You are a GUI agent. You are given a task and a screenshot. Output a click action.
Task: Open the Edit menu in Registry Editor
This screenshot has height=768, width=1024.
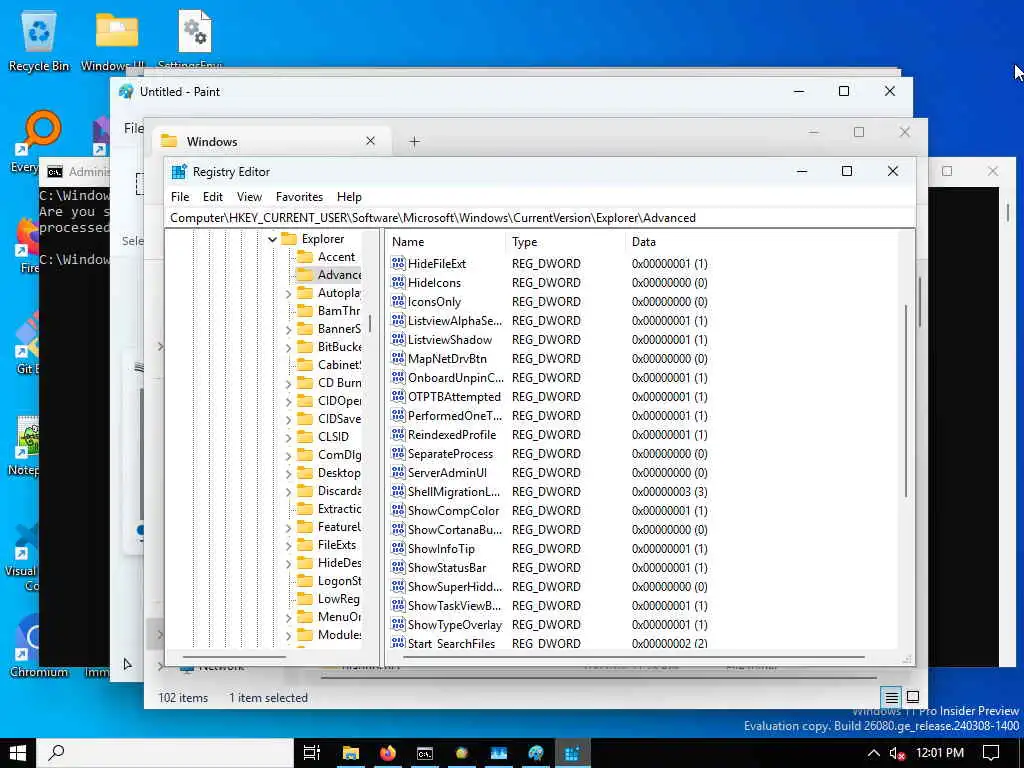[x=213, y=197]
